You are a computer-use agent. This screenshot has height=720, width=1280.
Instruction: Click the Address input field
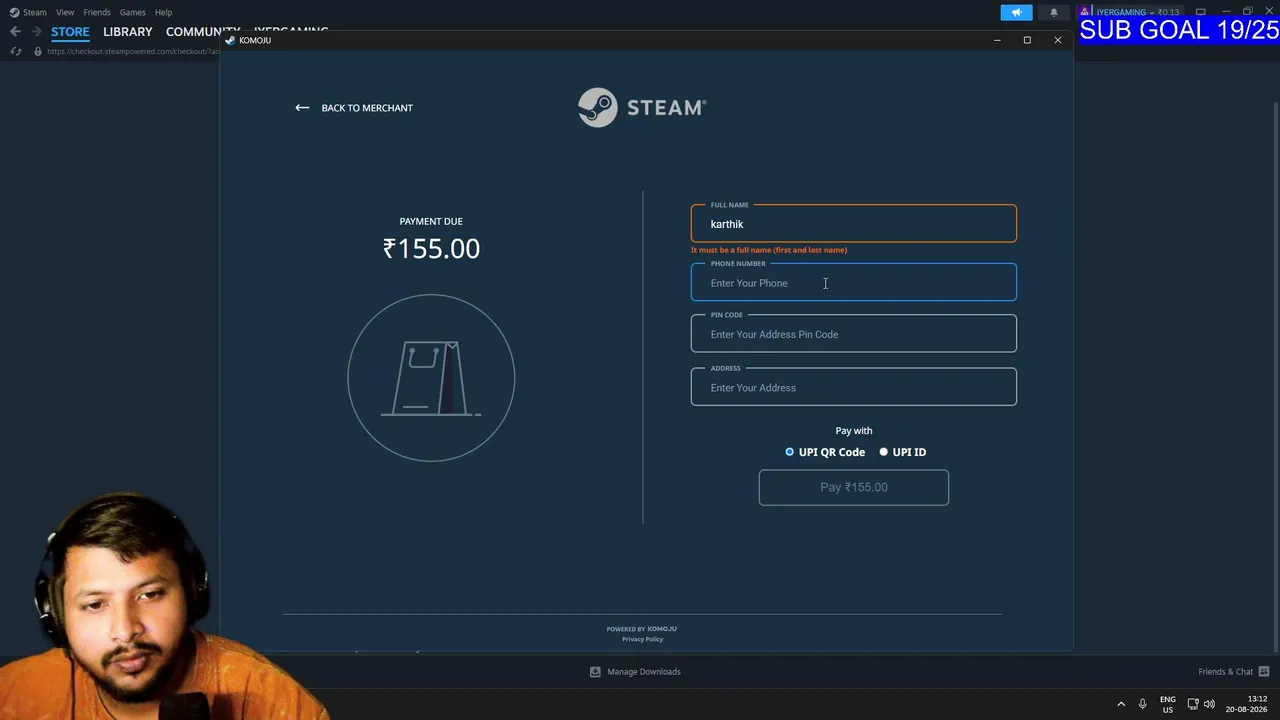click(853, 387)
